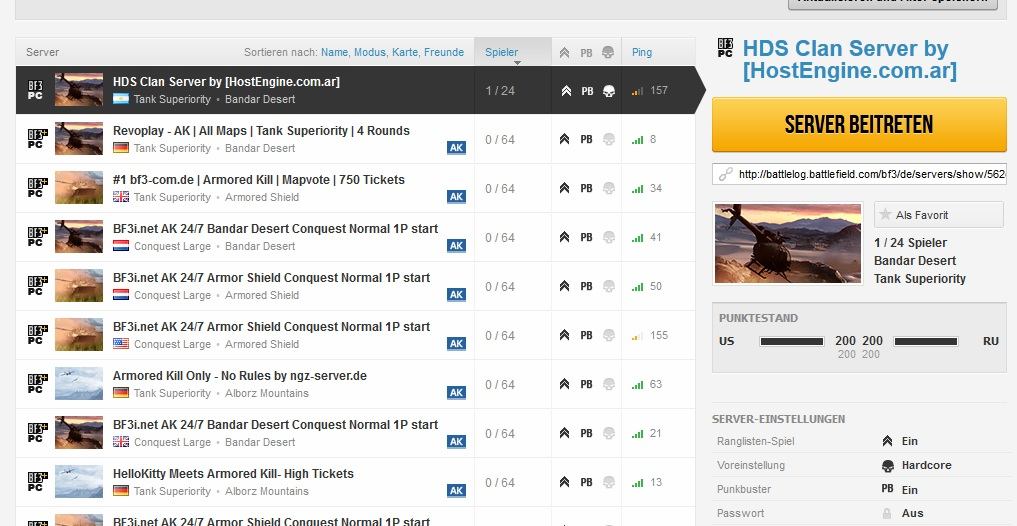Click HDS Clan Server title in detail panel

coord(850,59)
